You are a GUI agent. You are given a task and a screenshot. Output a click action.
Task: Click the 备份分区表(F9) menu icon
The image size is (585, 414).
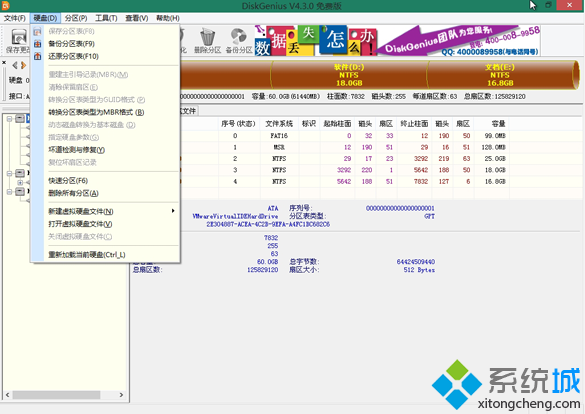[x=38, y=44]
